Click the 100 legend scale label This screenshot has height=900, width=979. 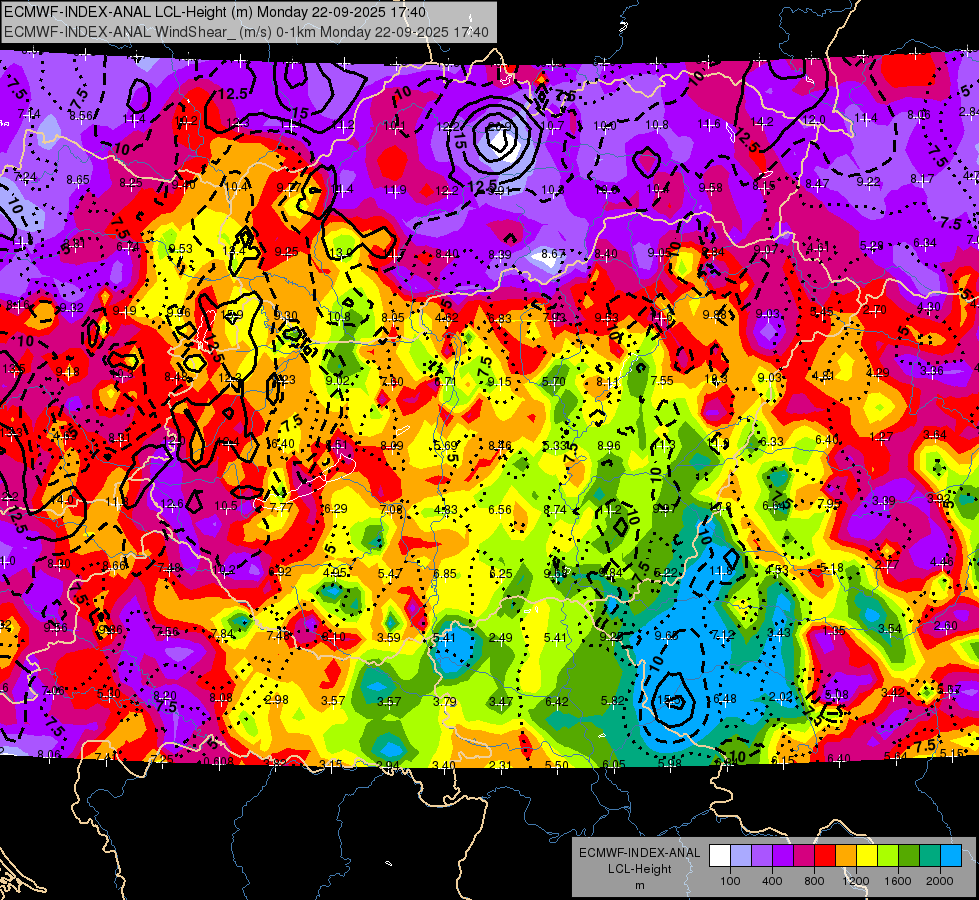(730, 881)
